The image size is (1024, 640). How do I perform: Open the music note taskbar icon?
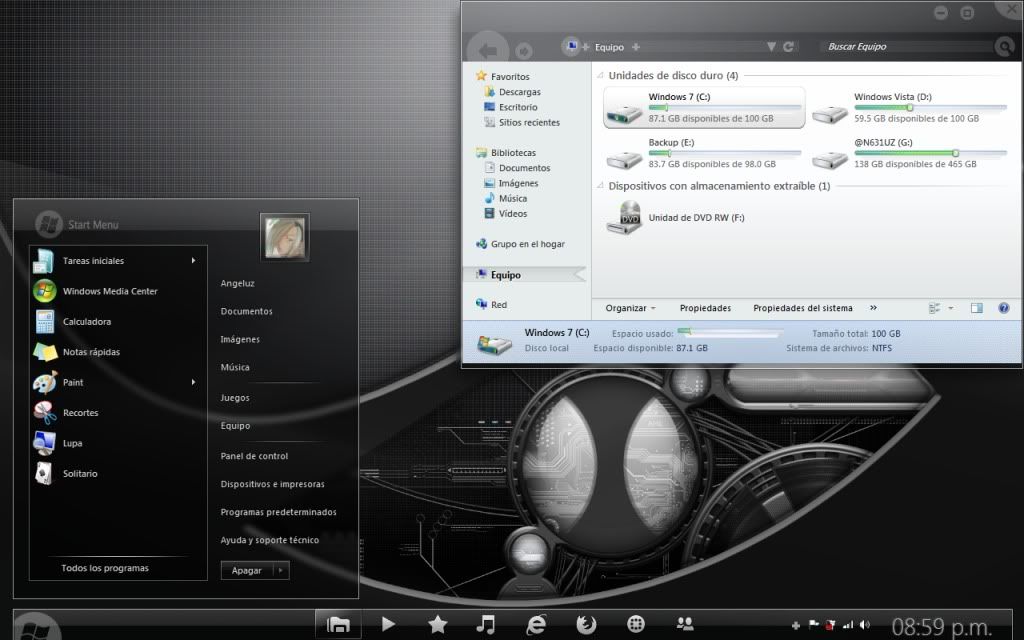(485, 624)
